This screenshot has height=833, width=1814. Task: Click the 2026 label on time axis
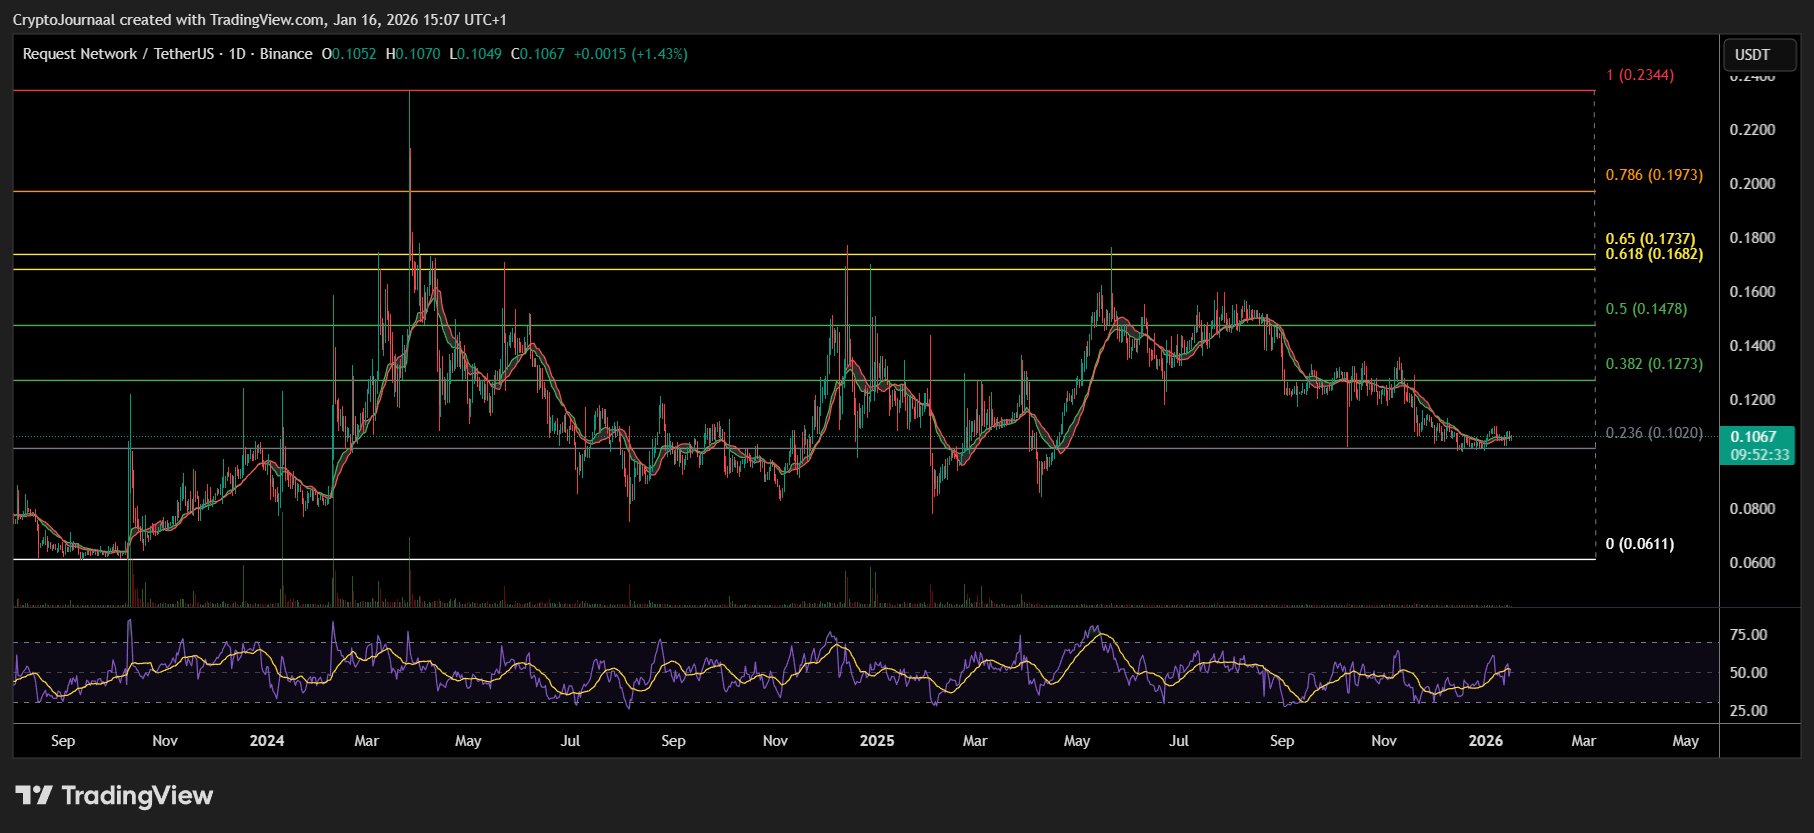point(1485,741)
